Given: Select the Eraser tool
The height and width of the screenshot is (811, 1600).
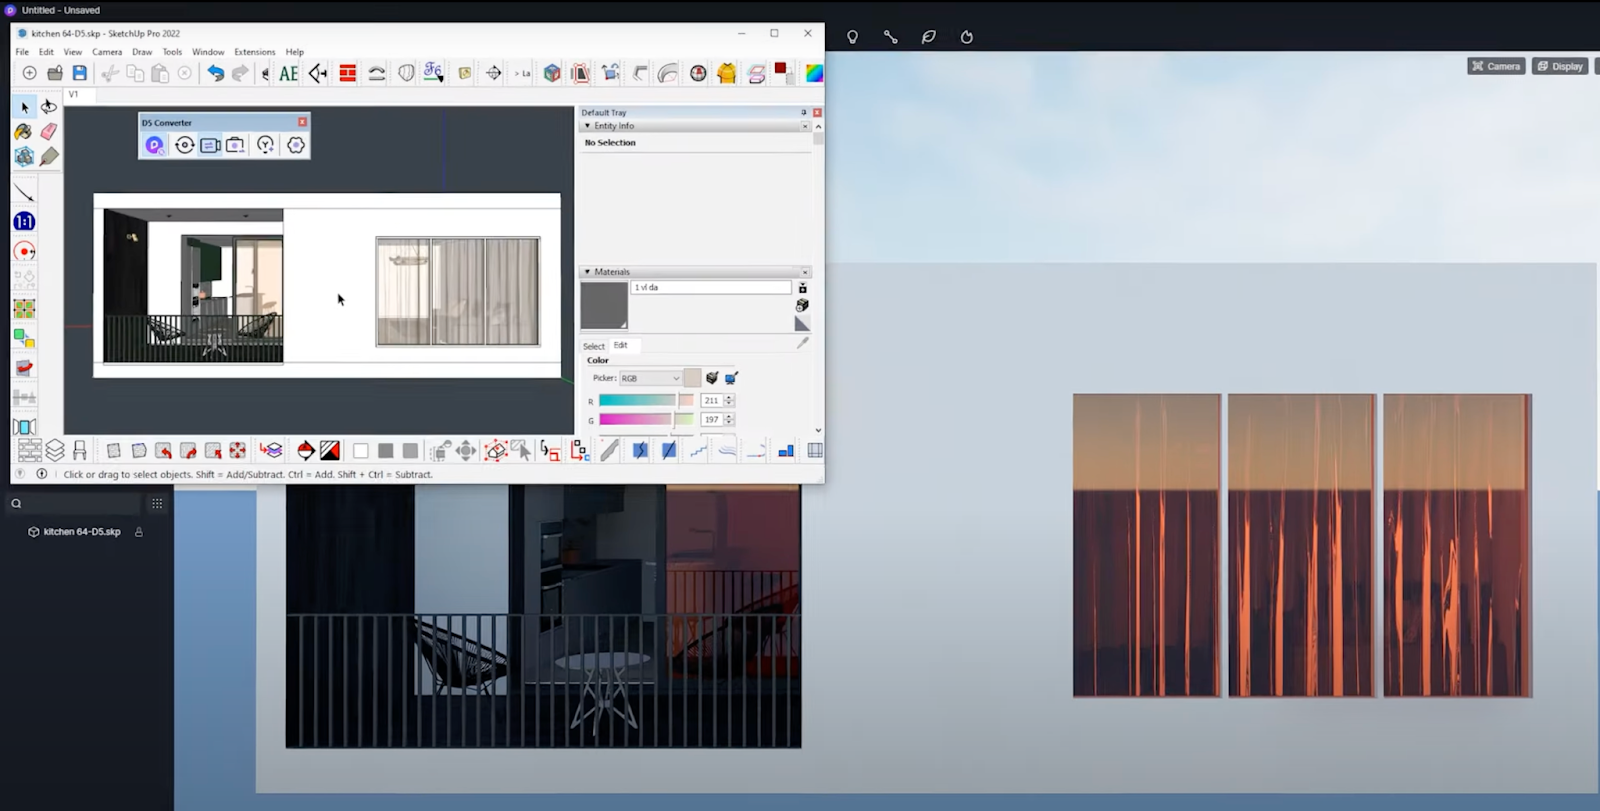Looking at the screenshot, I should [48, 131].
